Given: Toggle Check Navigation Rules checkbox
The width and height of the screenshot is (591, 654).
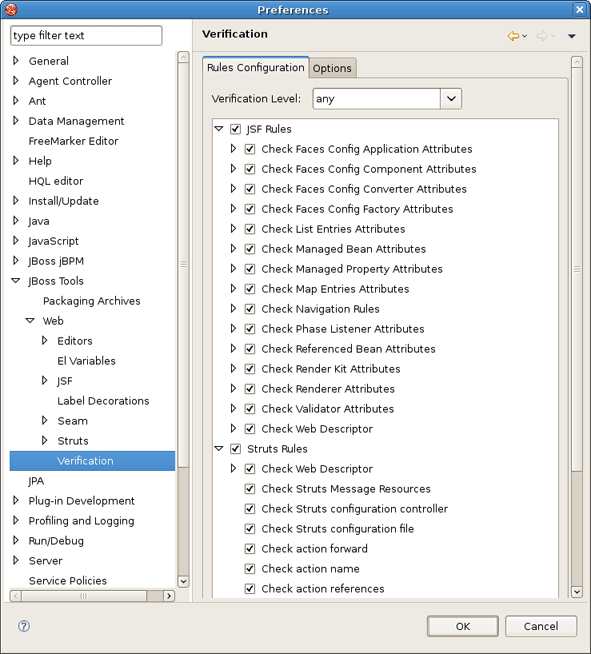Looking at the screenshot, I should tap(250, 309).
